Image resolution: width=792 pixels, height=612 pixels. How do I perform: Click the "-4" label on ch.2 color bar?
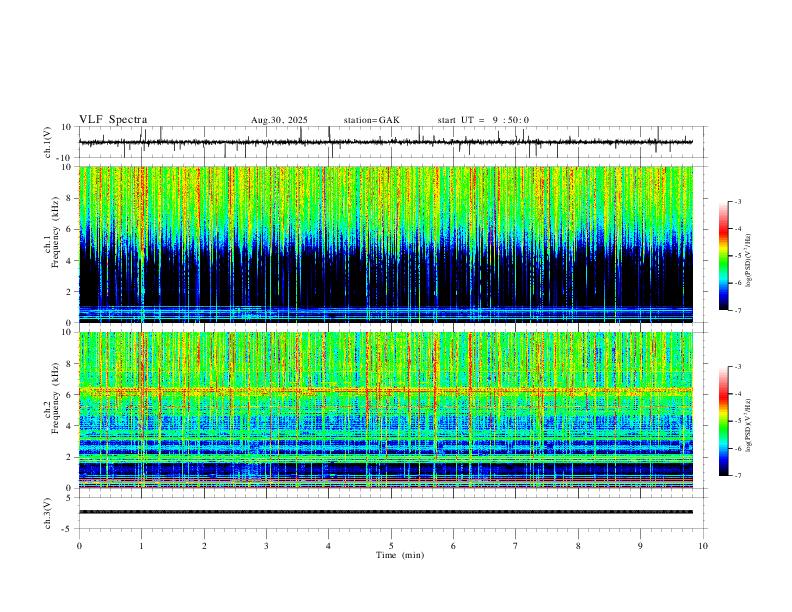pos(737,394)
